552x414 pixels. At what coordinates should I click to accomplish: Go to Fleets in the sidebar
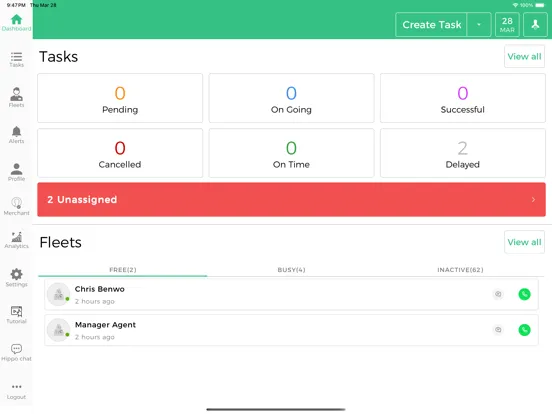click(x=16, y=97)
